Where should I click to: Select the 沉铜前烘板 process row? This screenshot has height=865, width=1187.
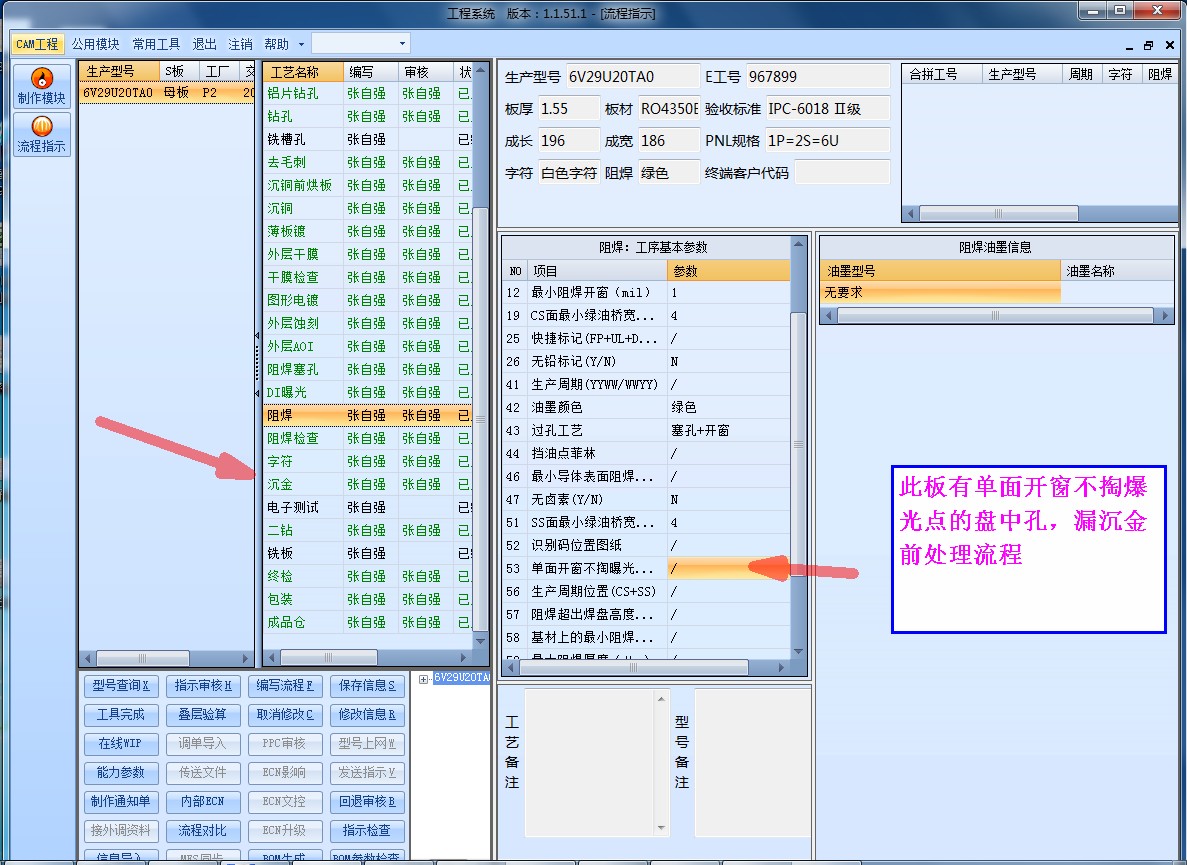368,185
